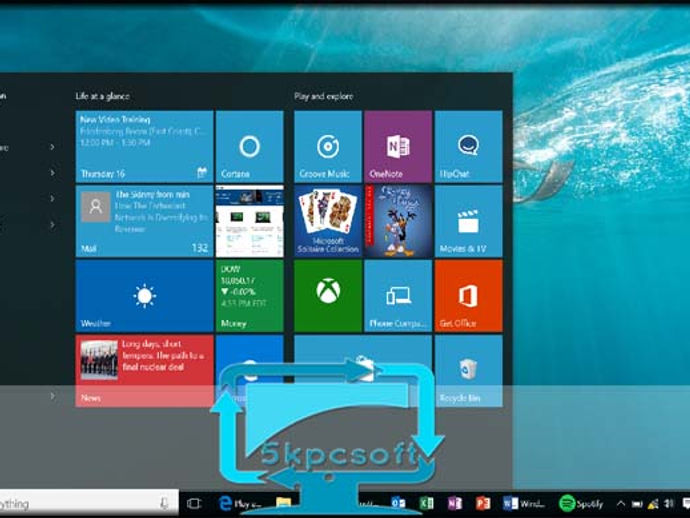This screenshot has width=690, height=518.
Task: Expand the chevron level with the News label
Action: tap(52, 396)
